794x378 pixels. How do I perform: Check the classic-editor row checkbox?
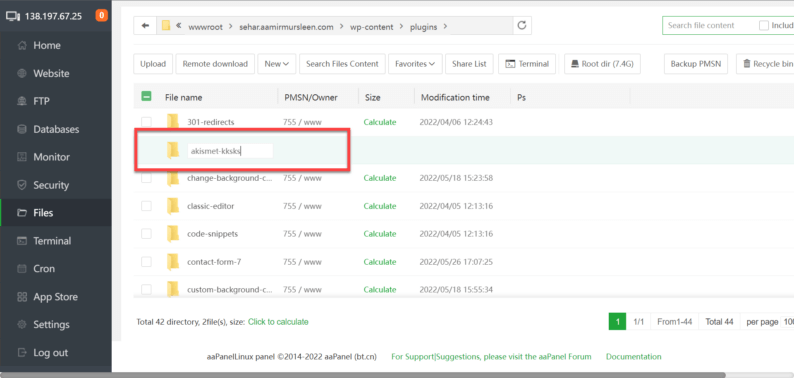146,206
